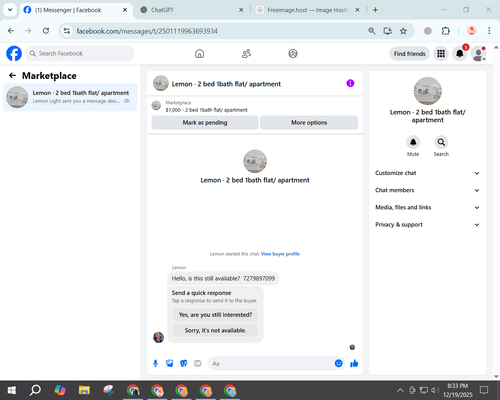Open the volume control in system tray

tap(435, 390)
